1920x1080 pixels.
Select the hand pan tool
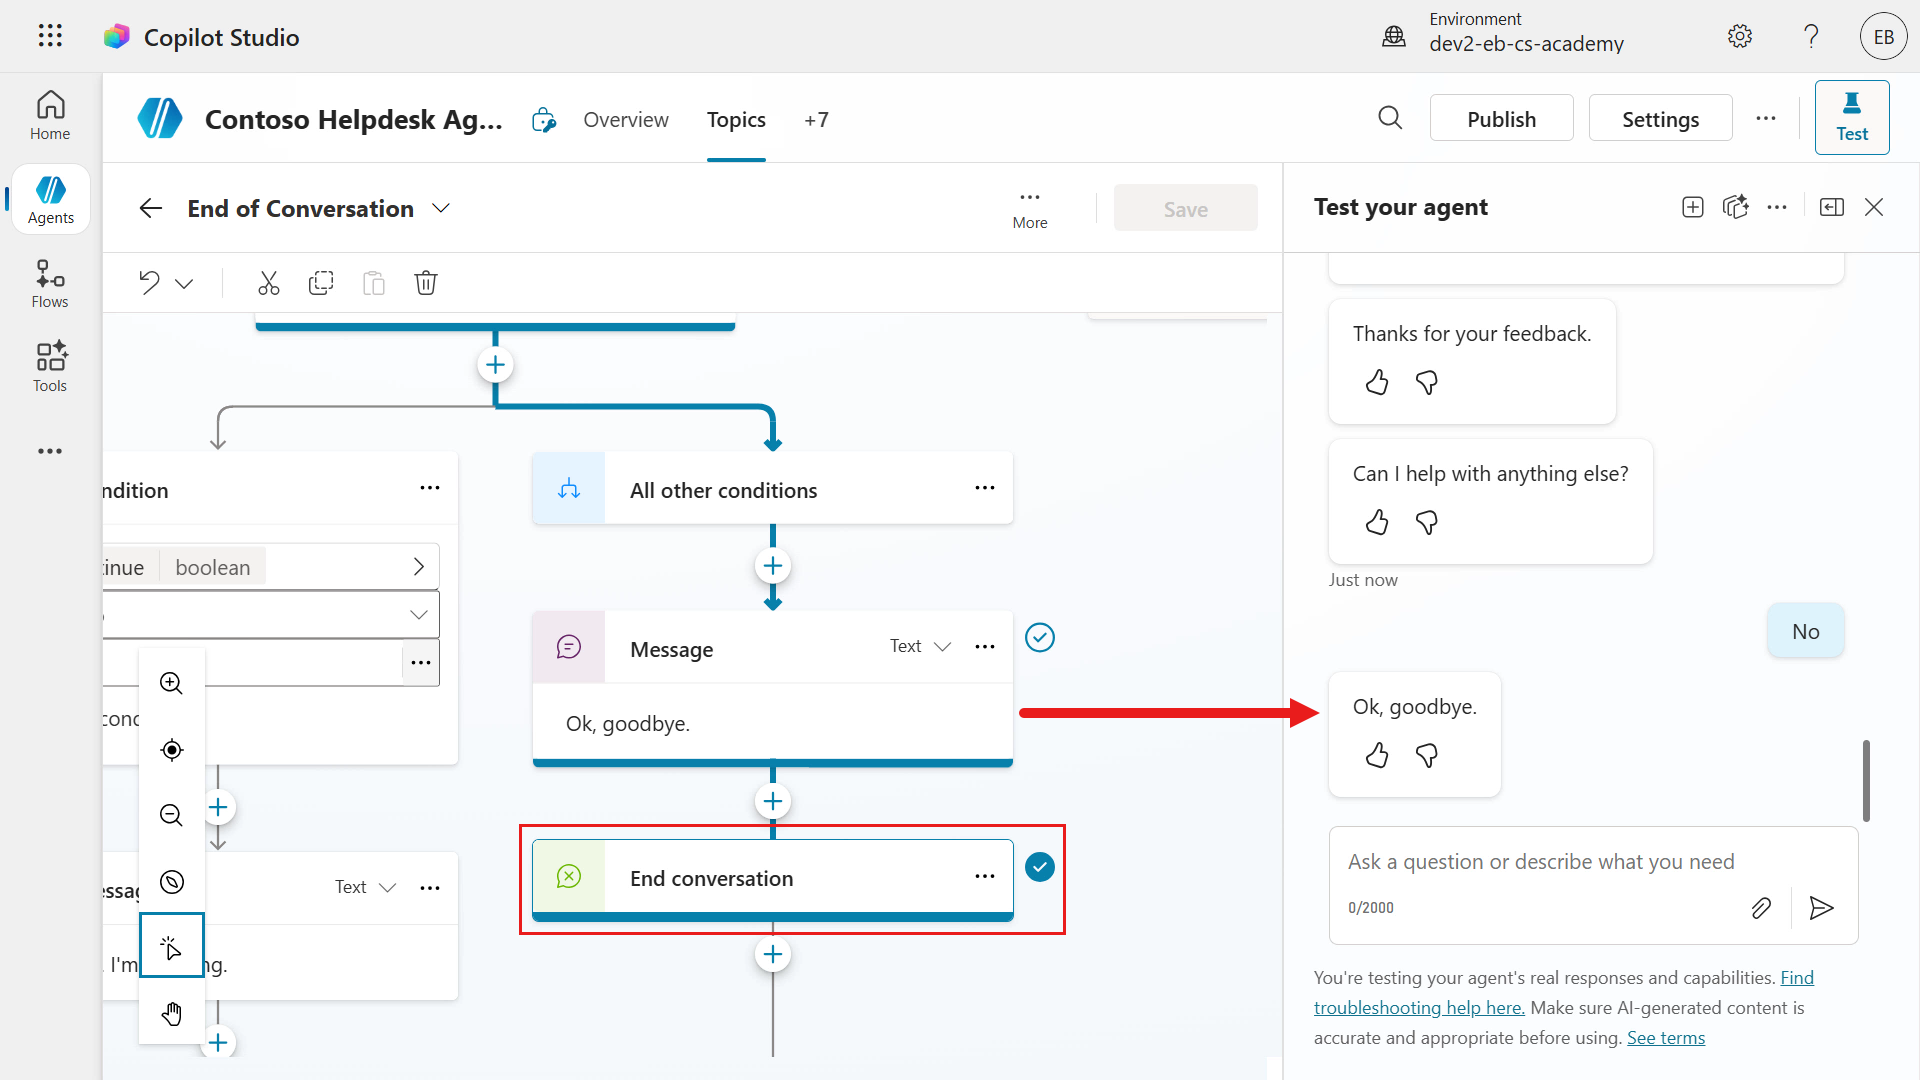pos(172,1014)
